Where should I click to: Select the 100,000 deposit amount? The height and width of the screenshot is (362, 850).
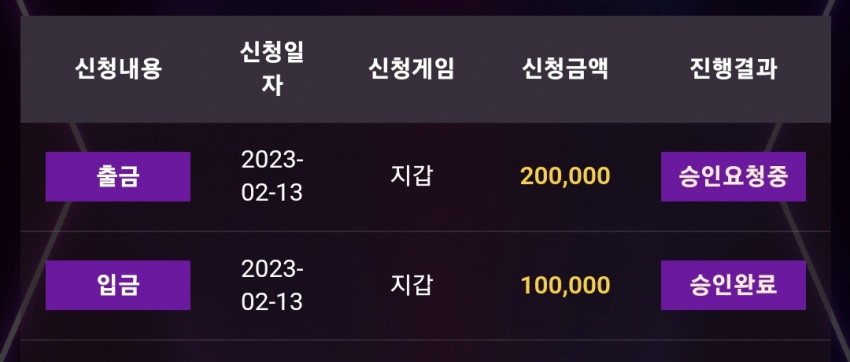point(565,285)
